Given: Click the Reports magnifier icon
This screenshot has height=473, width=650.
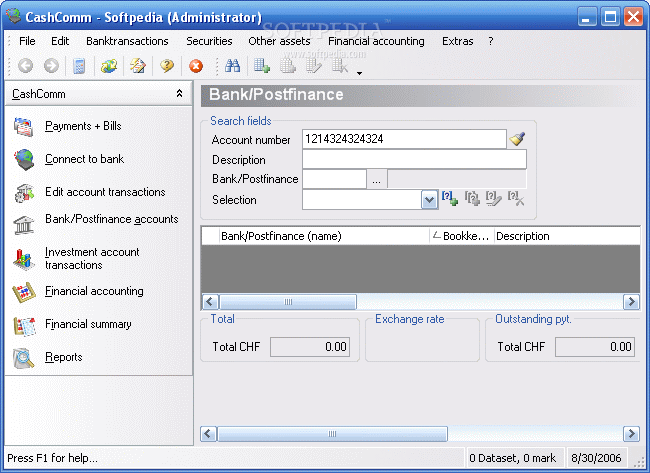Looking at the screenshot, I should click(24, 358).
